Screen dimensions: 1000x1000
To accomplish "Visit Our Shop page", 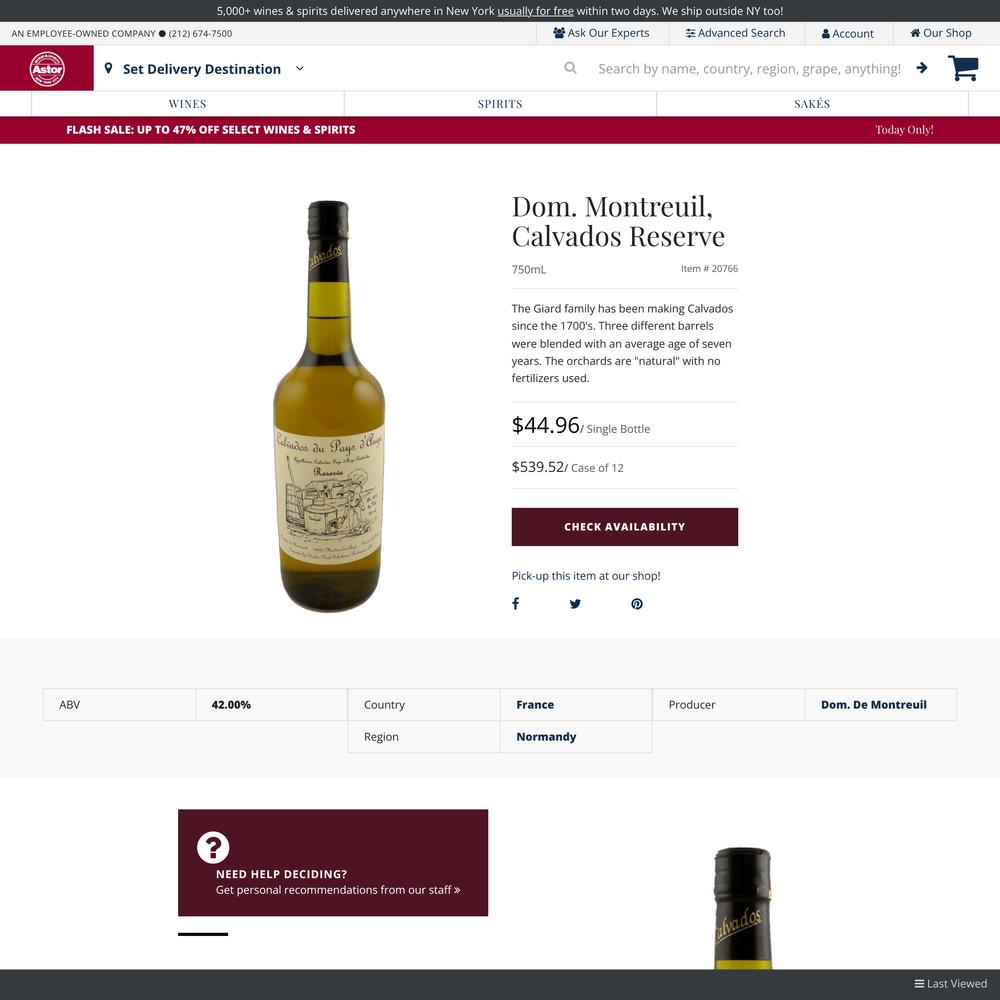I will tap(941, 33).
